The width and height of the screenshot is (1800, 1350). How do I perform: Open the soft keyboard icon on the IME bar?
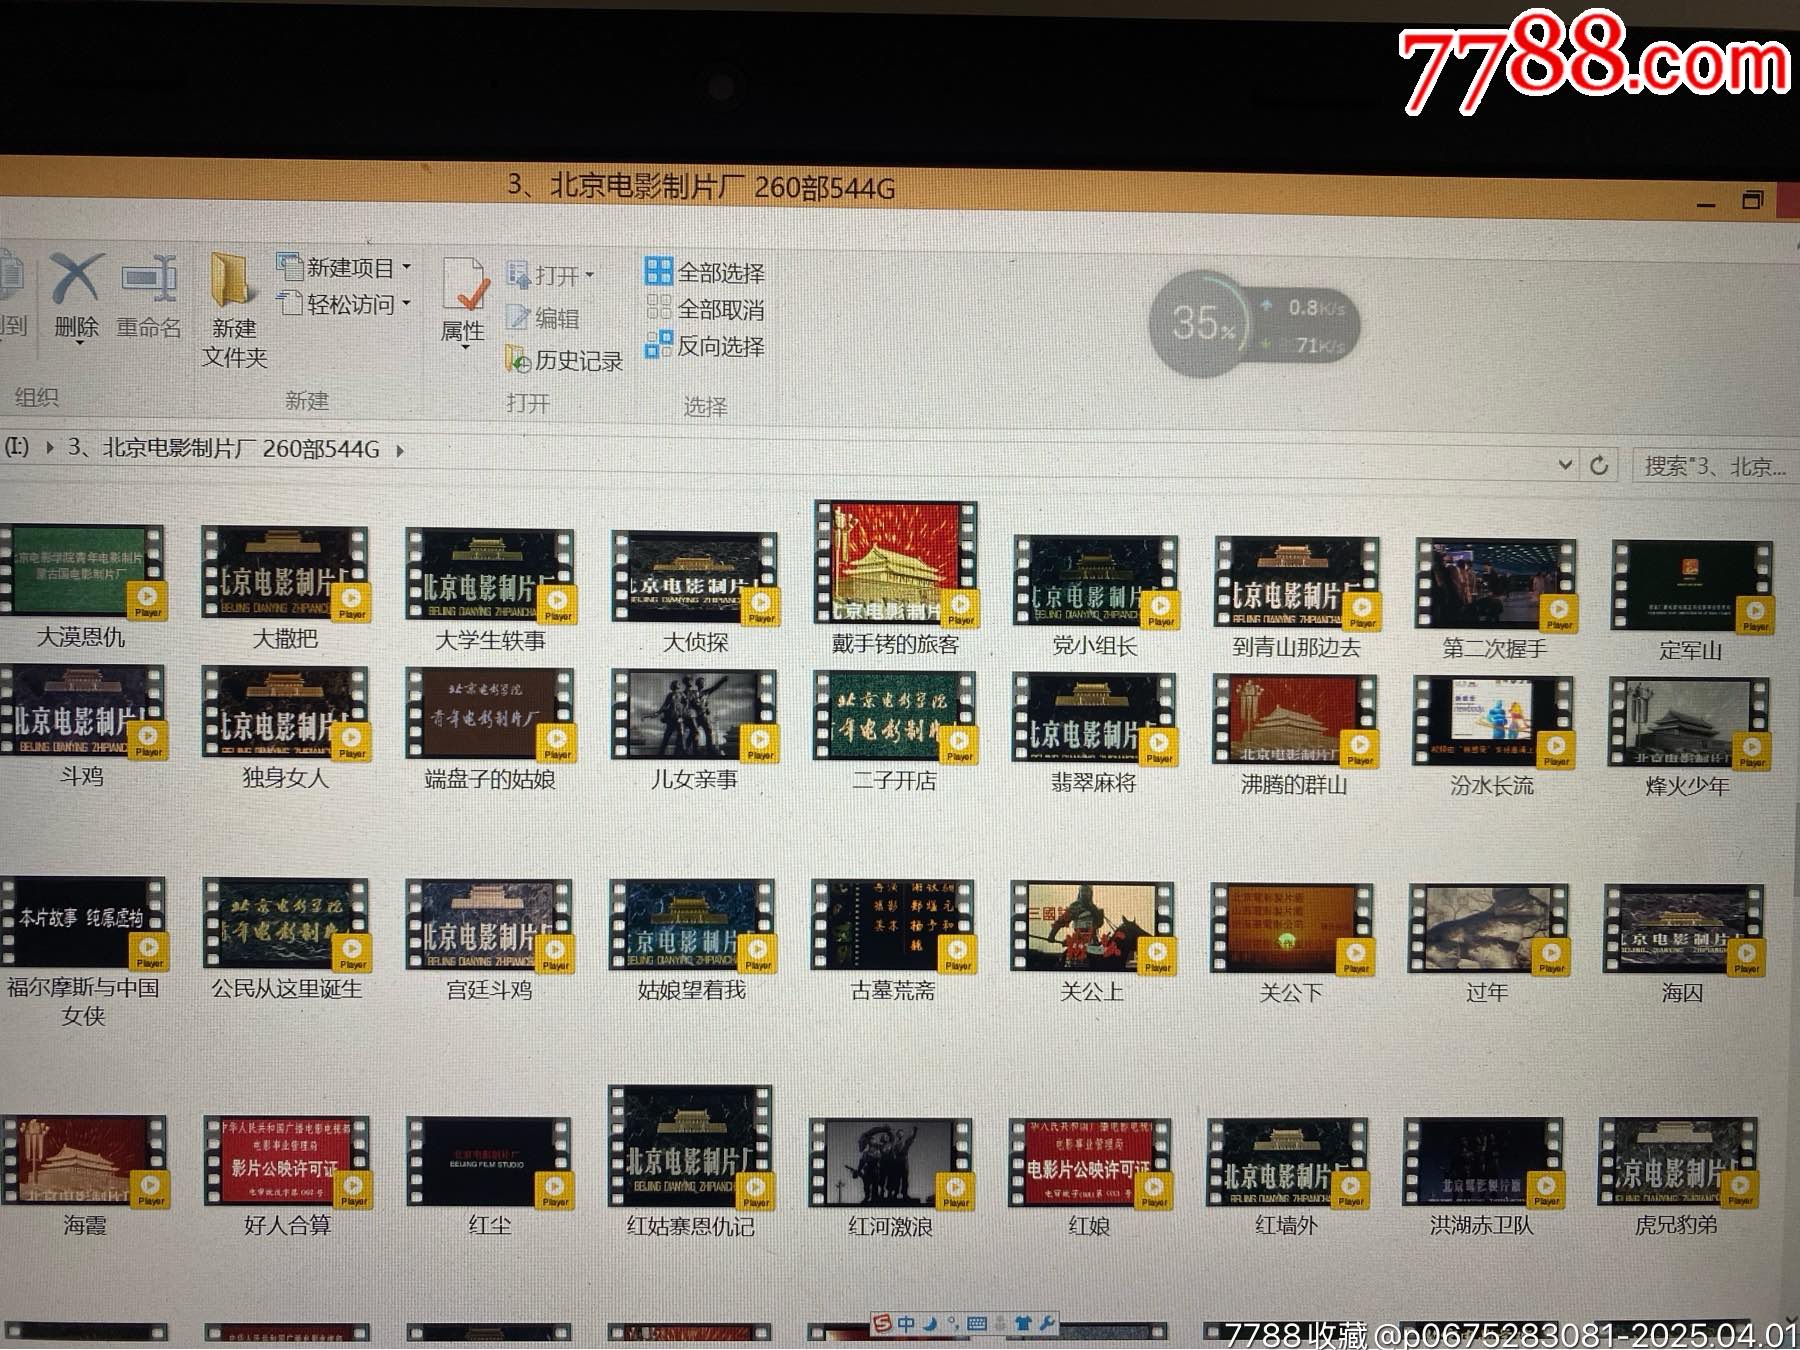click(x=977, y=1323)
